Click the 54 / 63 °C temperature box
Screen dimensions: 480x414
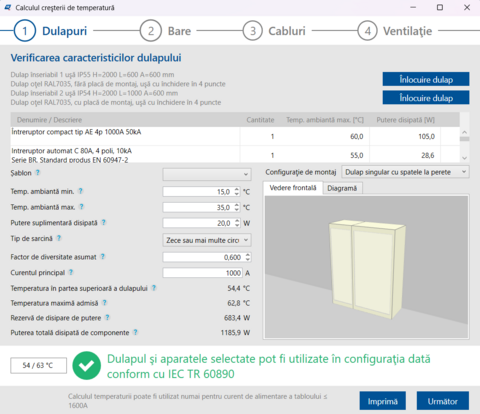(38, 365)
